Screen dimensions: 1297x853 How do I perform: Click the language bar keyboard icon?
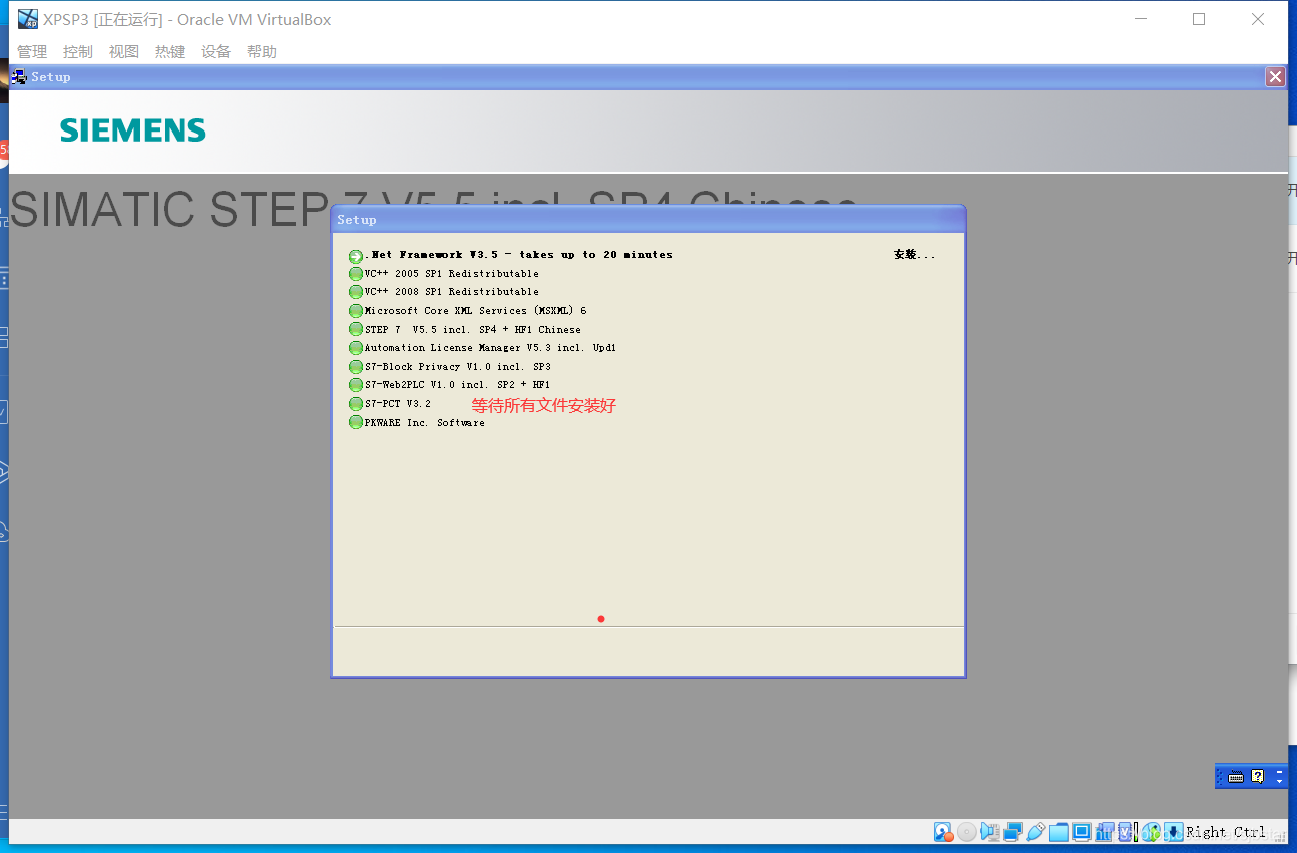(x=1236, y=776)
